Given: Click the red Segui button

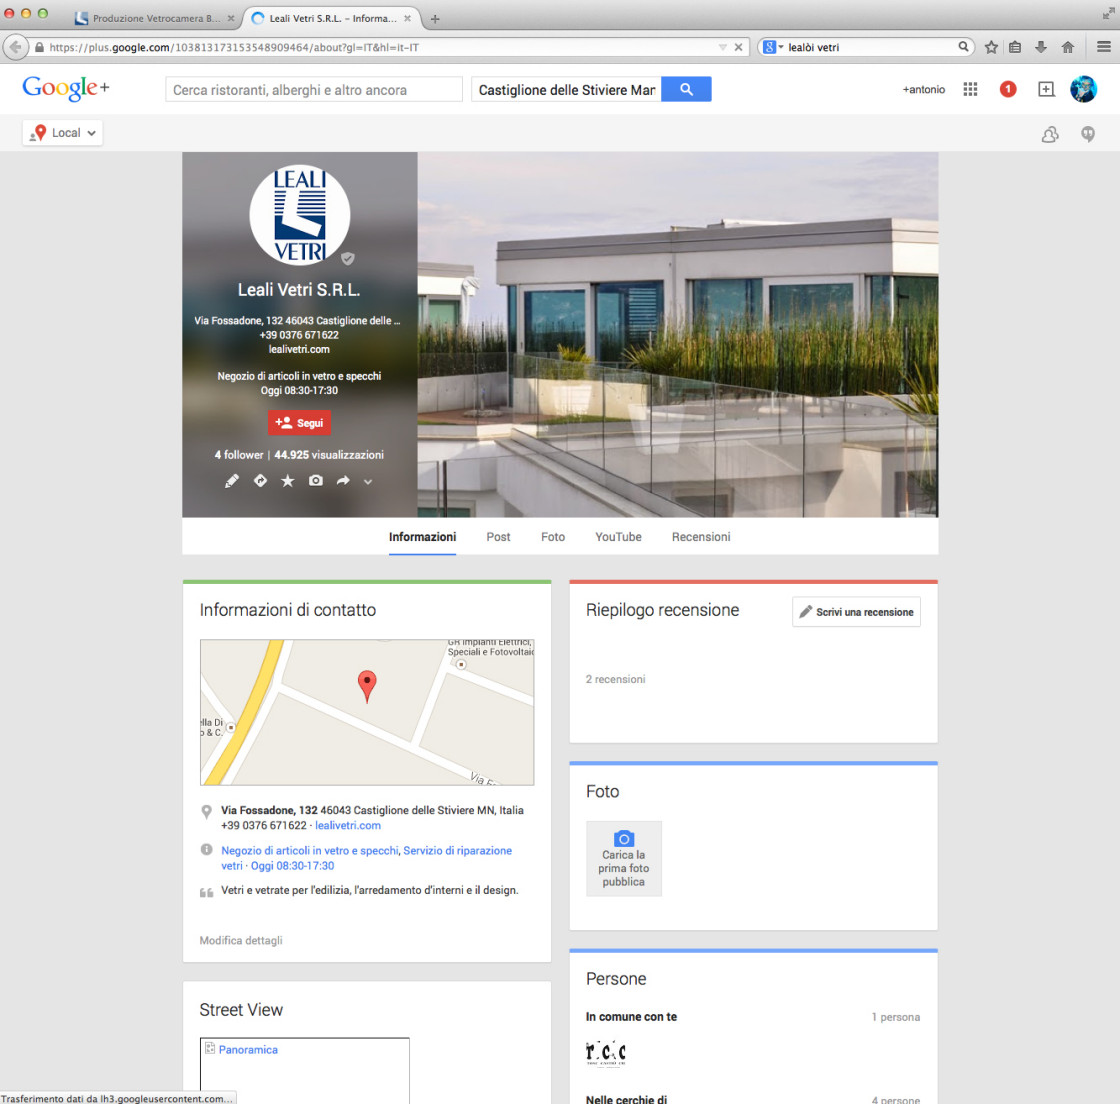Looking at the screenshot, I should [x=299, y=423].
